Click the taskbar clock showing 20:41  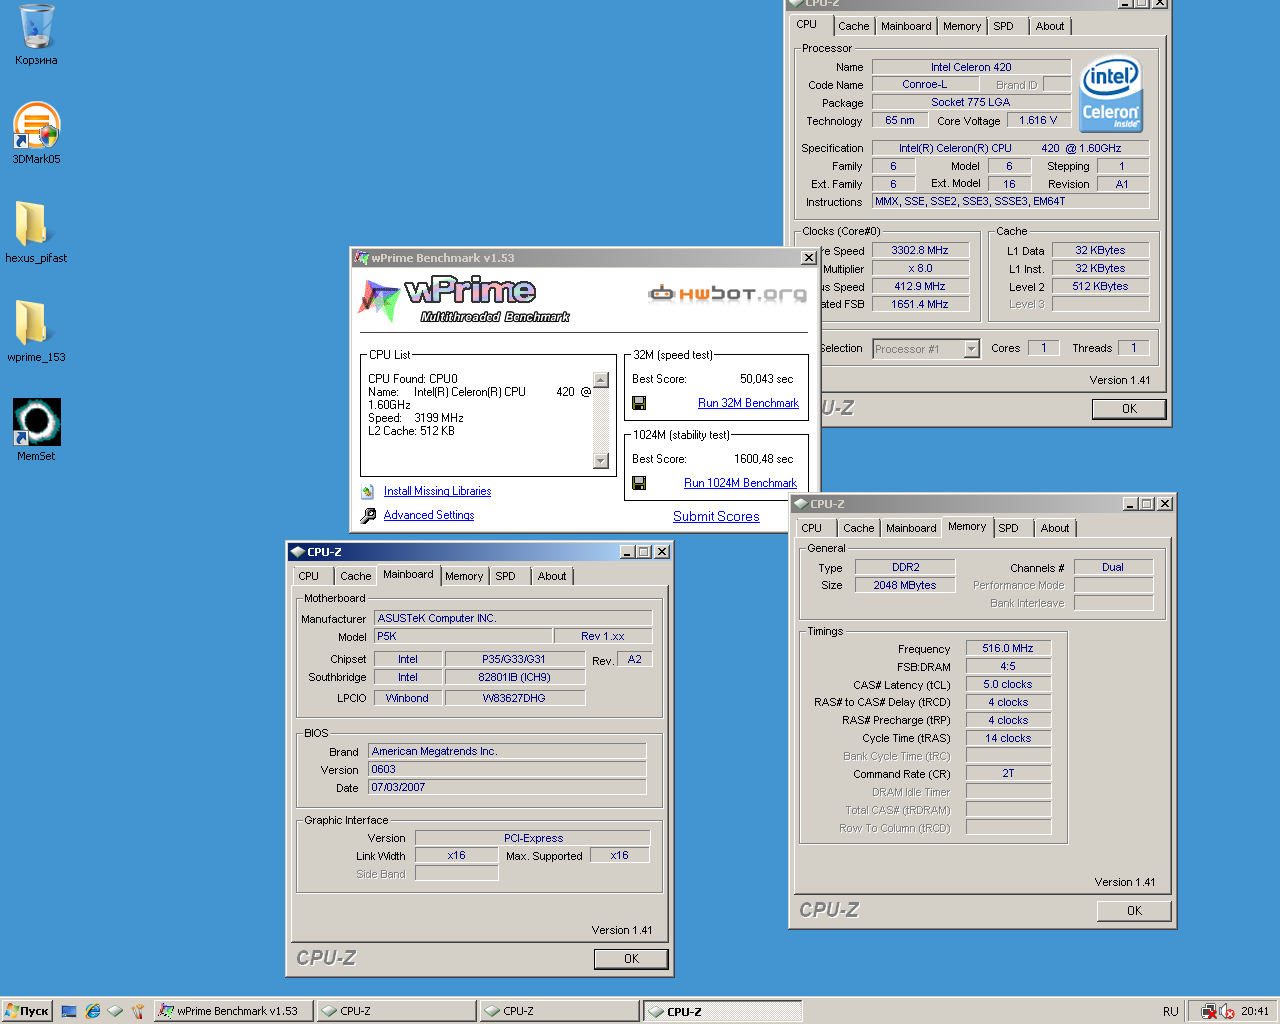point(1255,1011)
